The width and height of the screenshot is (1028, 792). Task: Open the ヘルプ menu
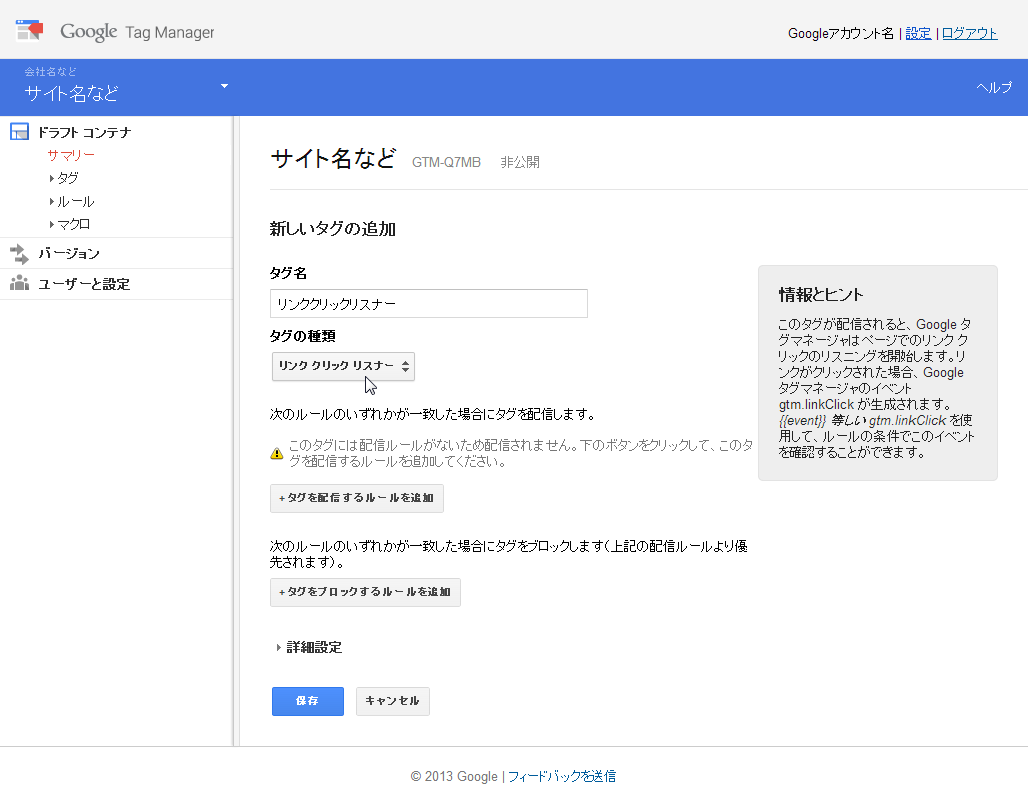(x=992, y=87)
